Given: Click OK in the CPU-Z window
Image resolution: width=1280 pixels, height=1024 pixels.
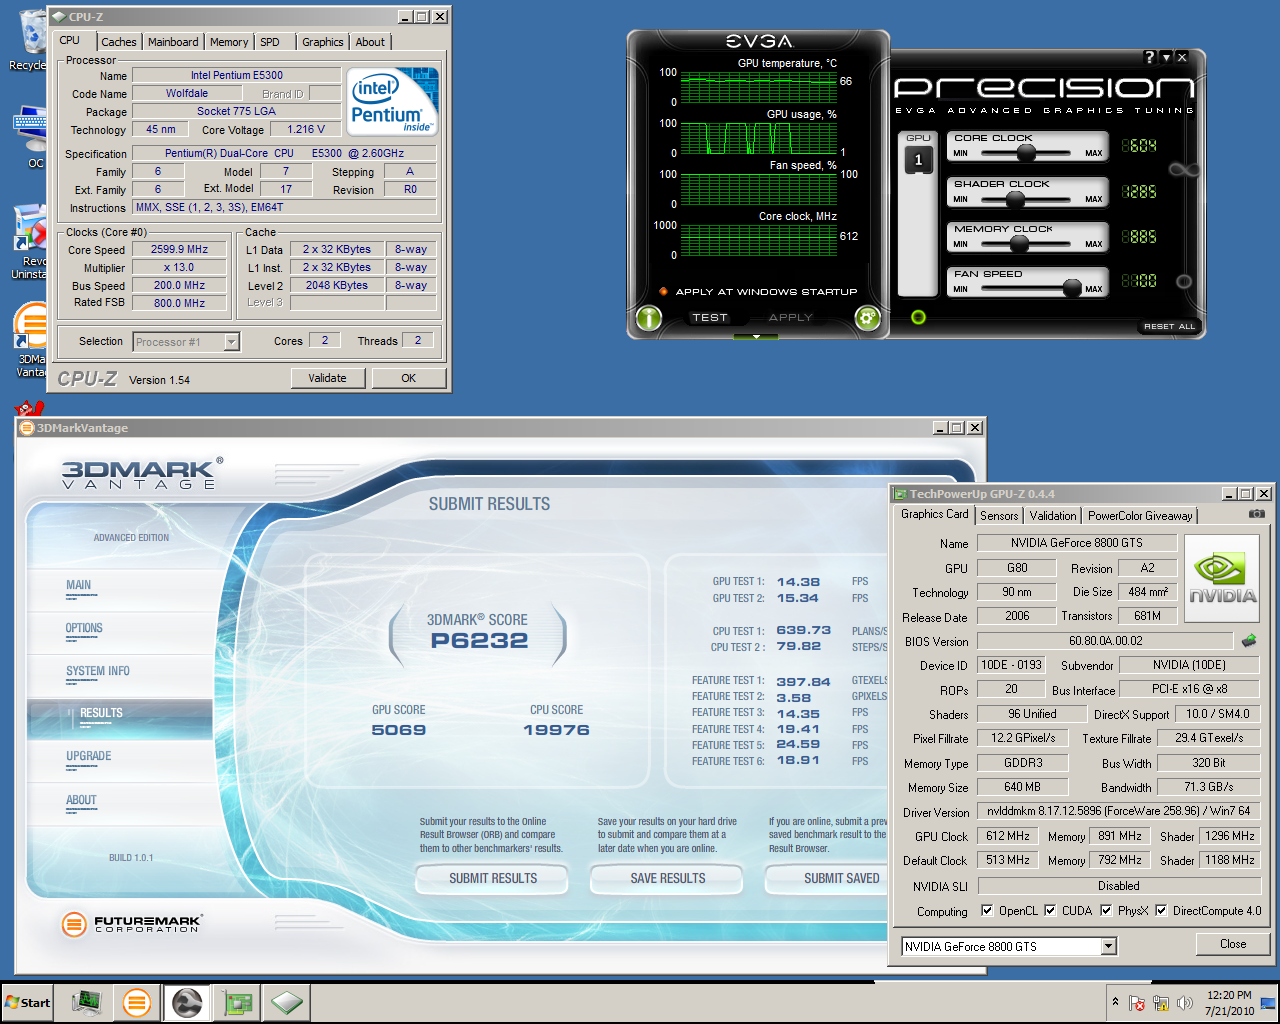Looking at the screenshot, I should pyautogui.click(x=409, y=378).
